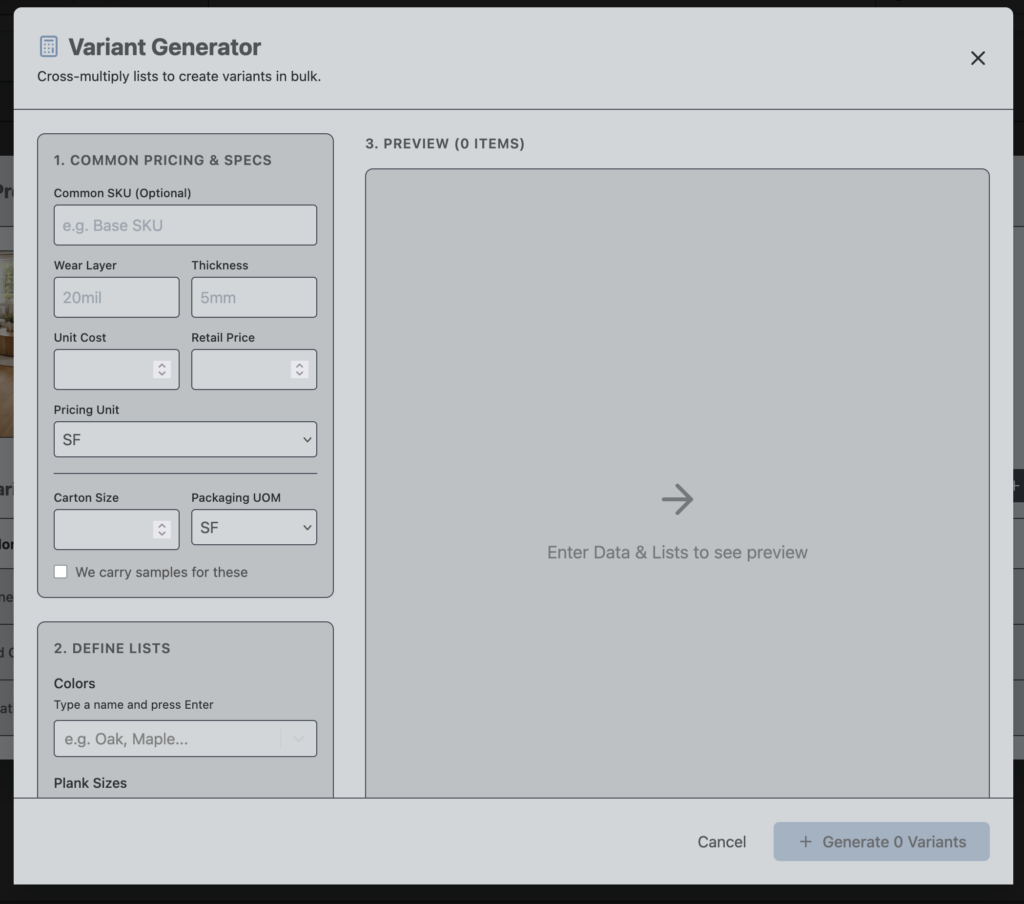1024x904 pixels.
Task: Click the arrow icon in preview area
Action: click(x=677, y=499)
